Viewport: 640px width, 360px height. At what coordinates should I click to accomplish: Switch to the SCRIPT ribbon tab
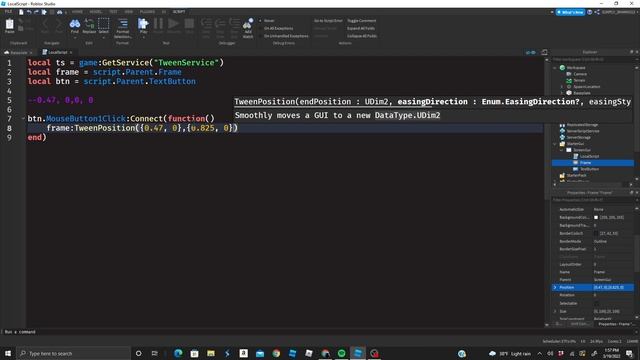tap(179, 12)
